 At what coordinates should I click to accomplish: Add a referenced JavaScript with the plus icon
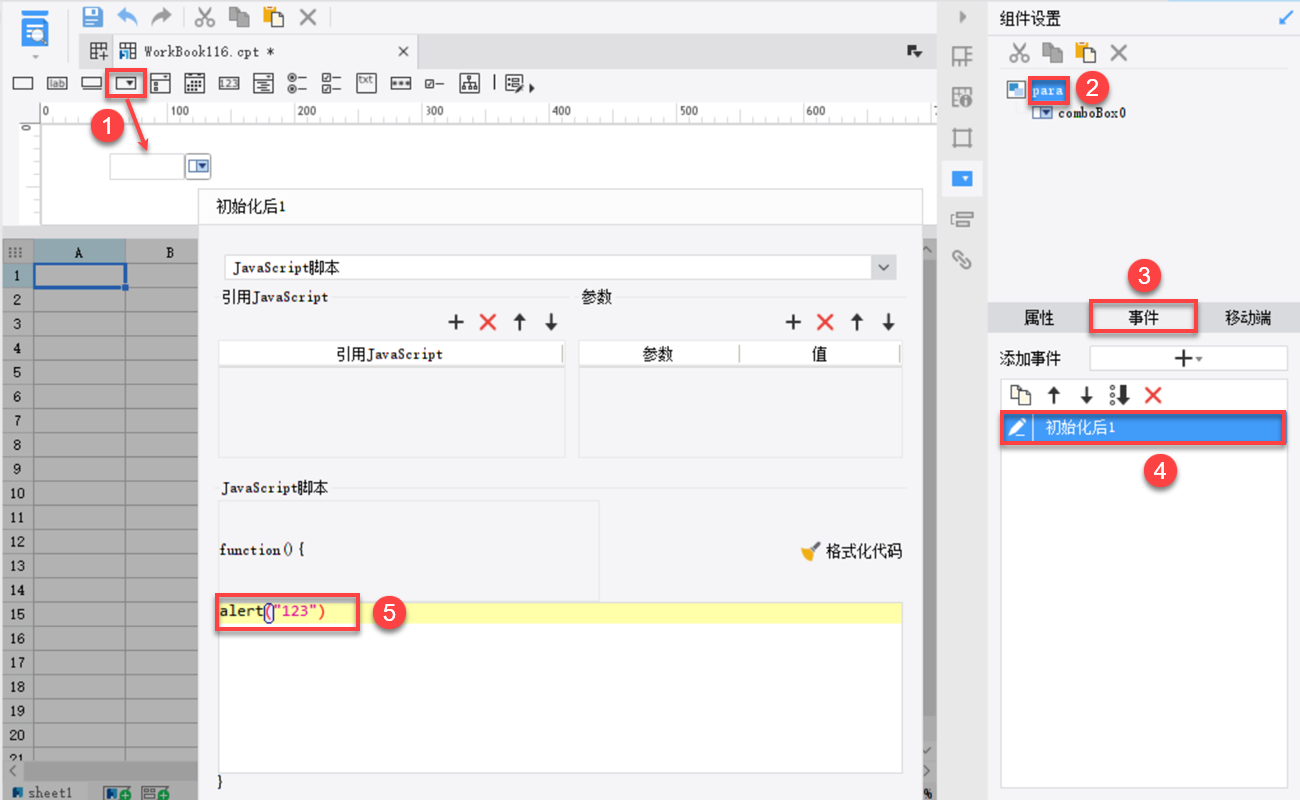coord(456,322)
